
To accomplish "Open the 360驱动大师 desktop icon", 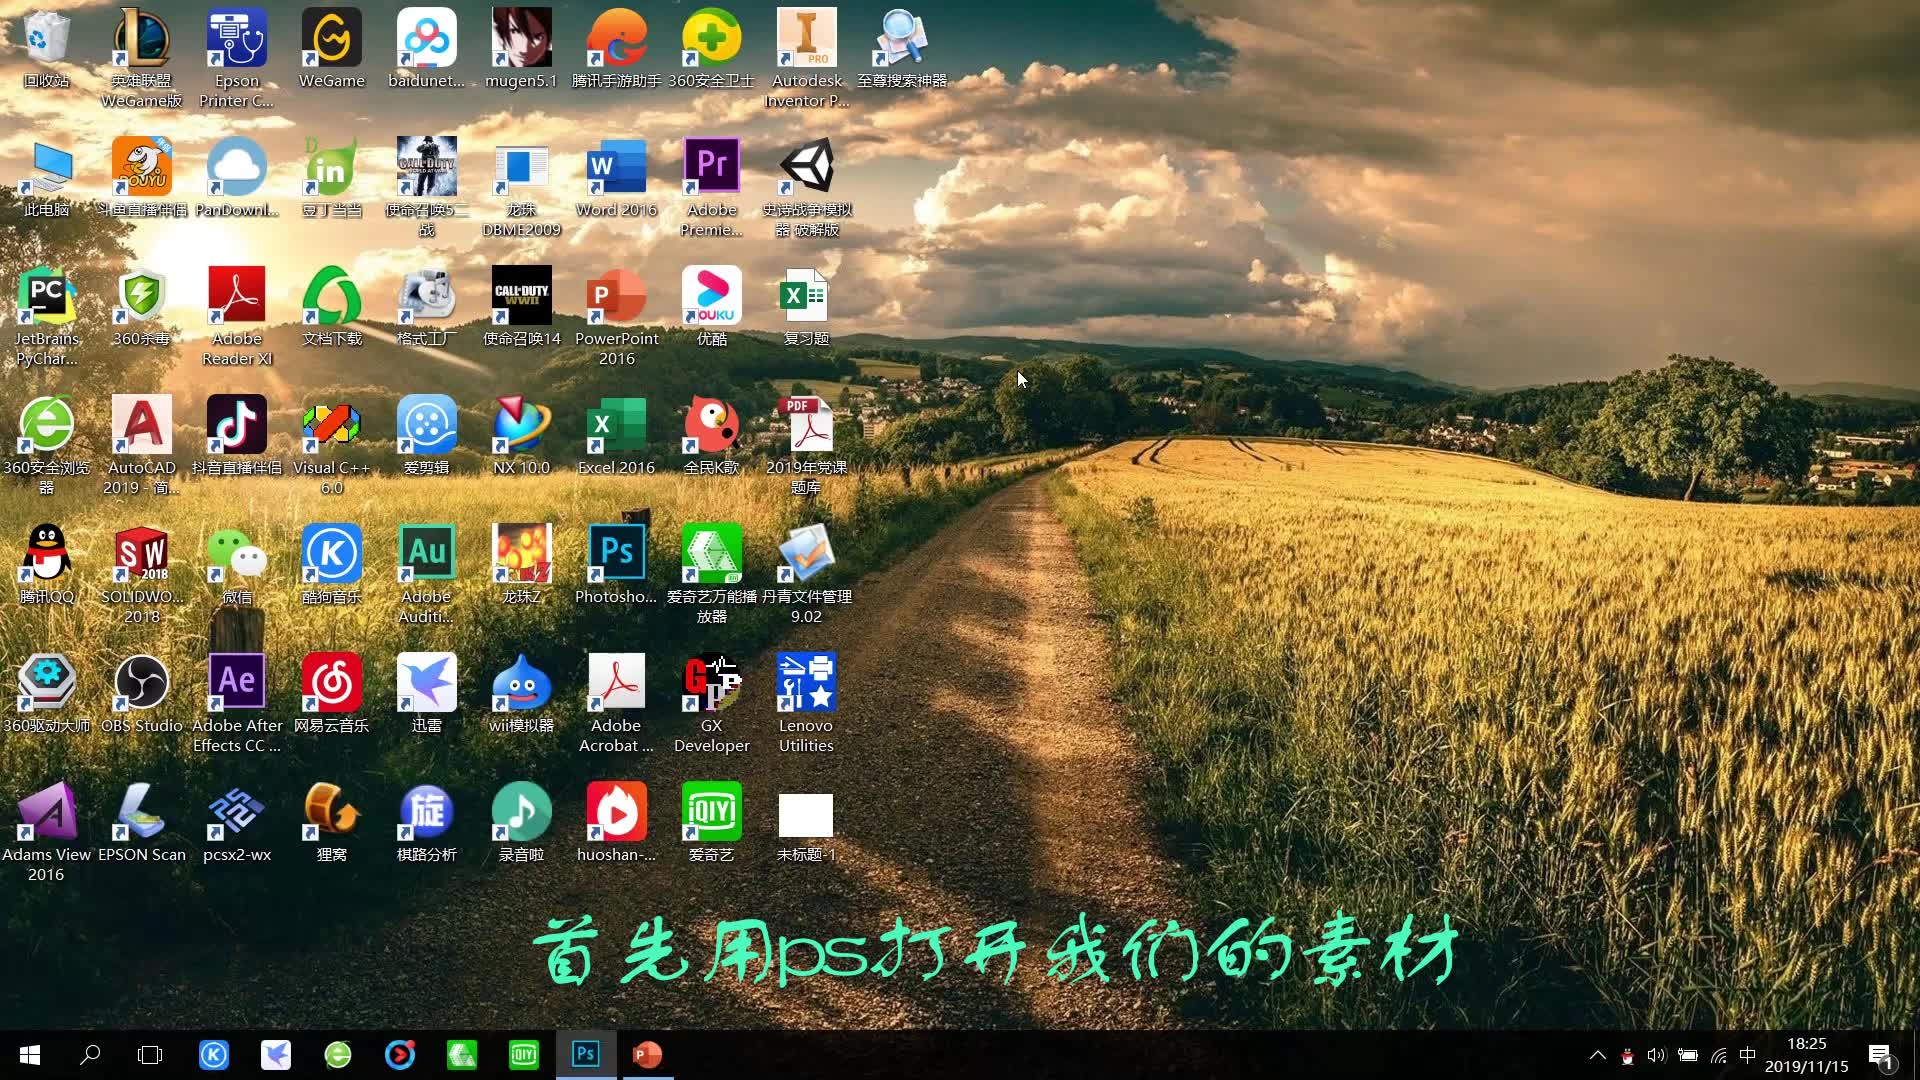I will coord(46,694).
